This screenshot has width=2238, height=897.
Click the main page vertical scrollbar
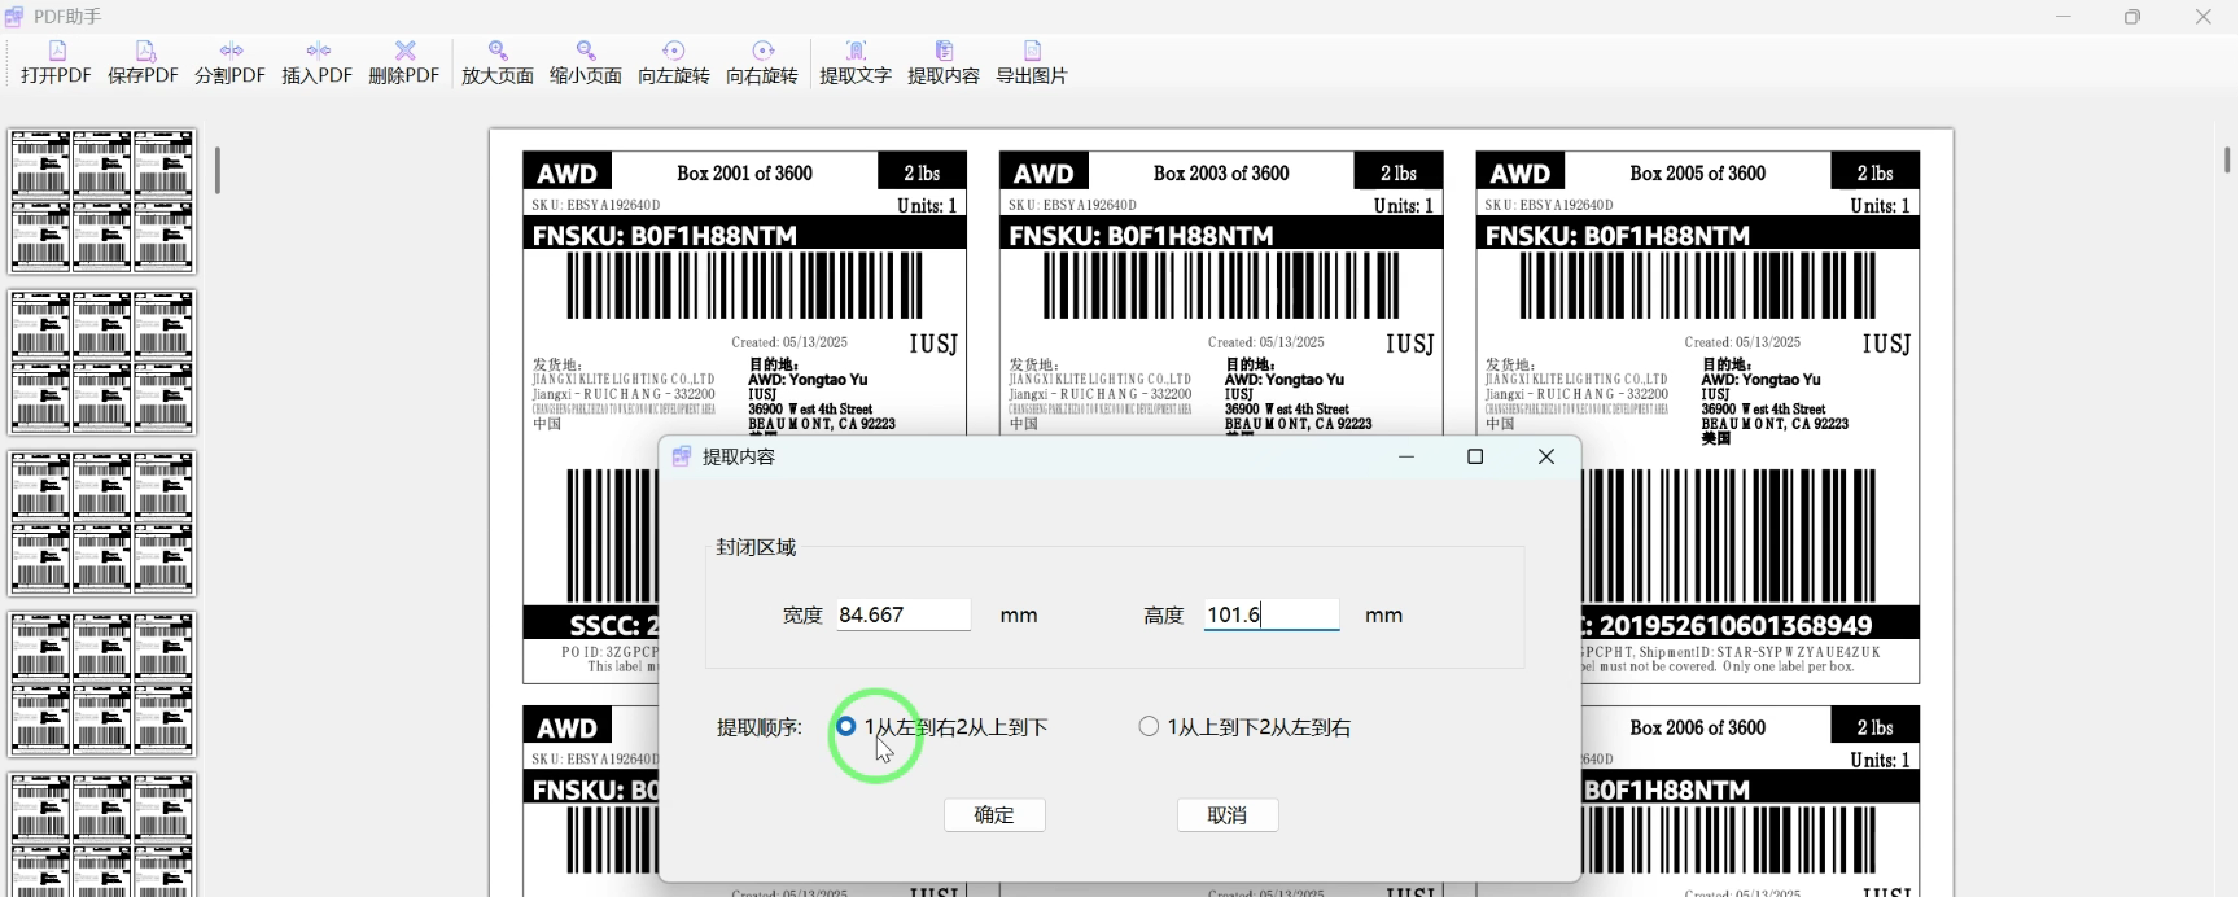[2227, 160]
